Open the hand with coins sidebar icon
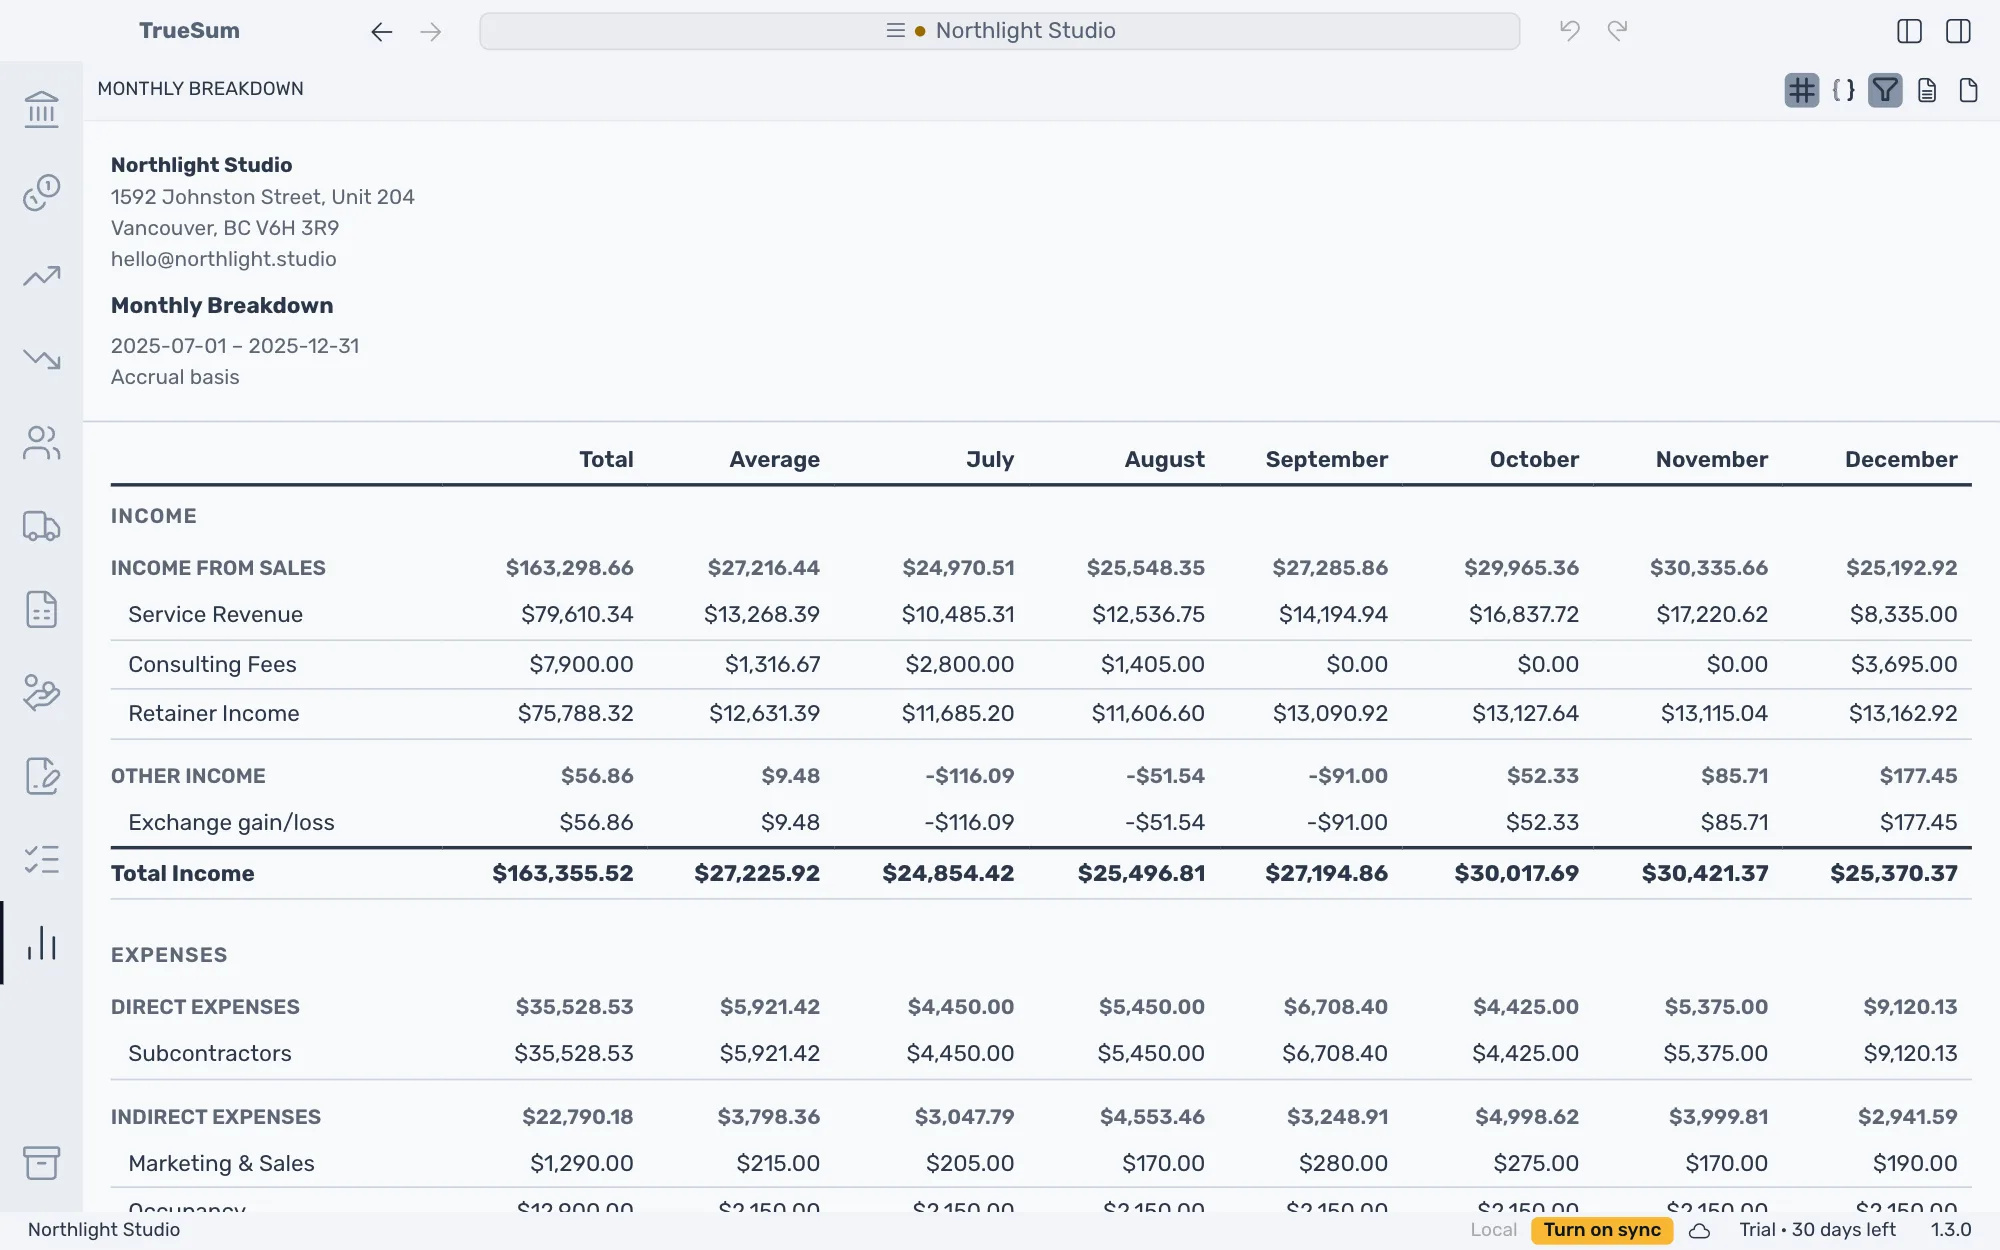 (41, 692)
